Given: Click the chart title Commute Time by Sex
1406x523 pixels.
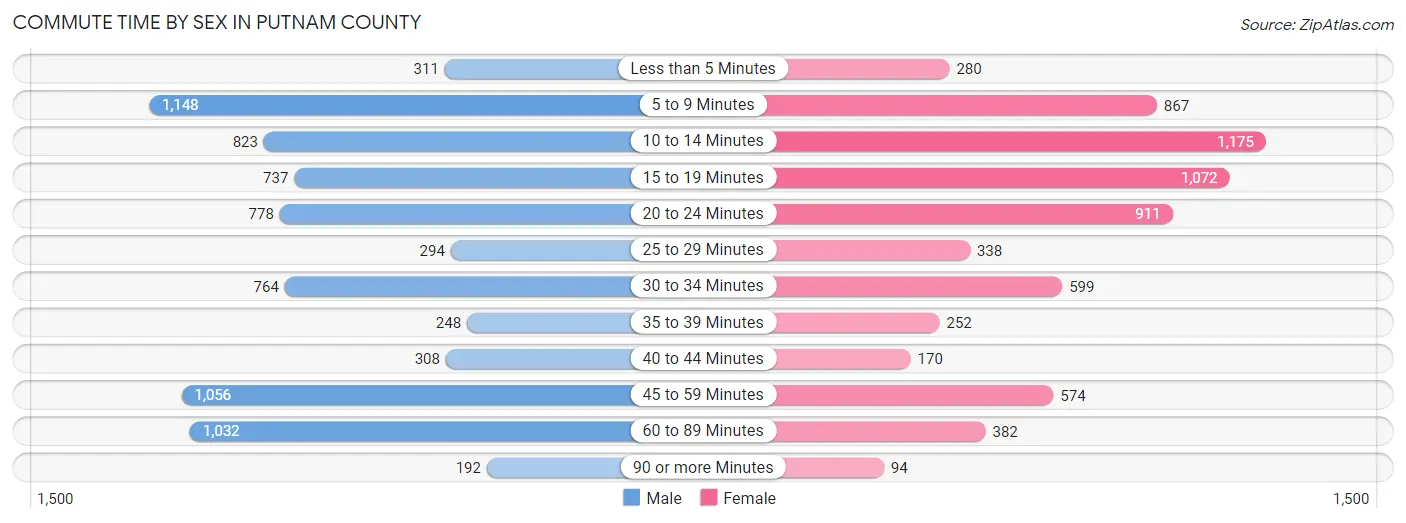Looking at the screenshot, I should [217, 22].
